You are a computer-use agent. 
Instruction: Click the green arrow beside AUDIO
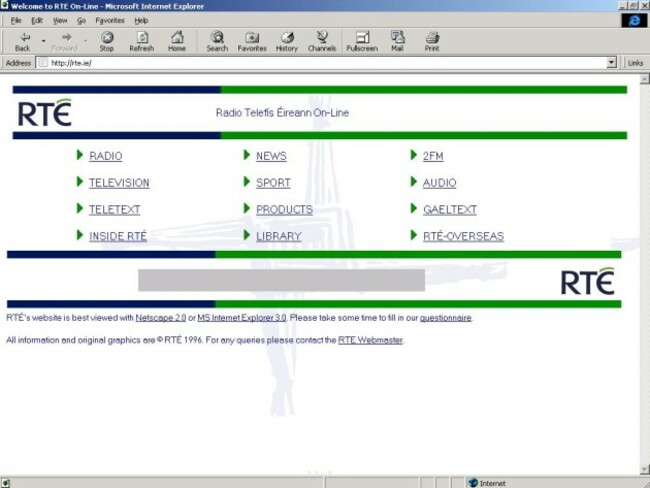click(x=413, y=182)
